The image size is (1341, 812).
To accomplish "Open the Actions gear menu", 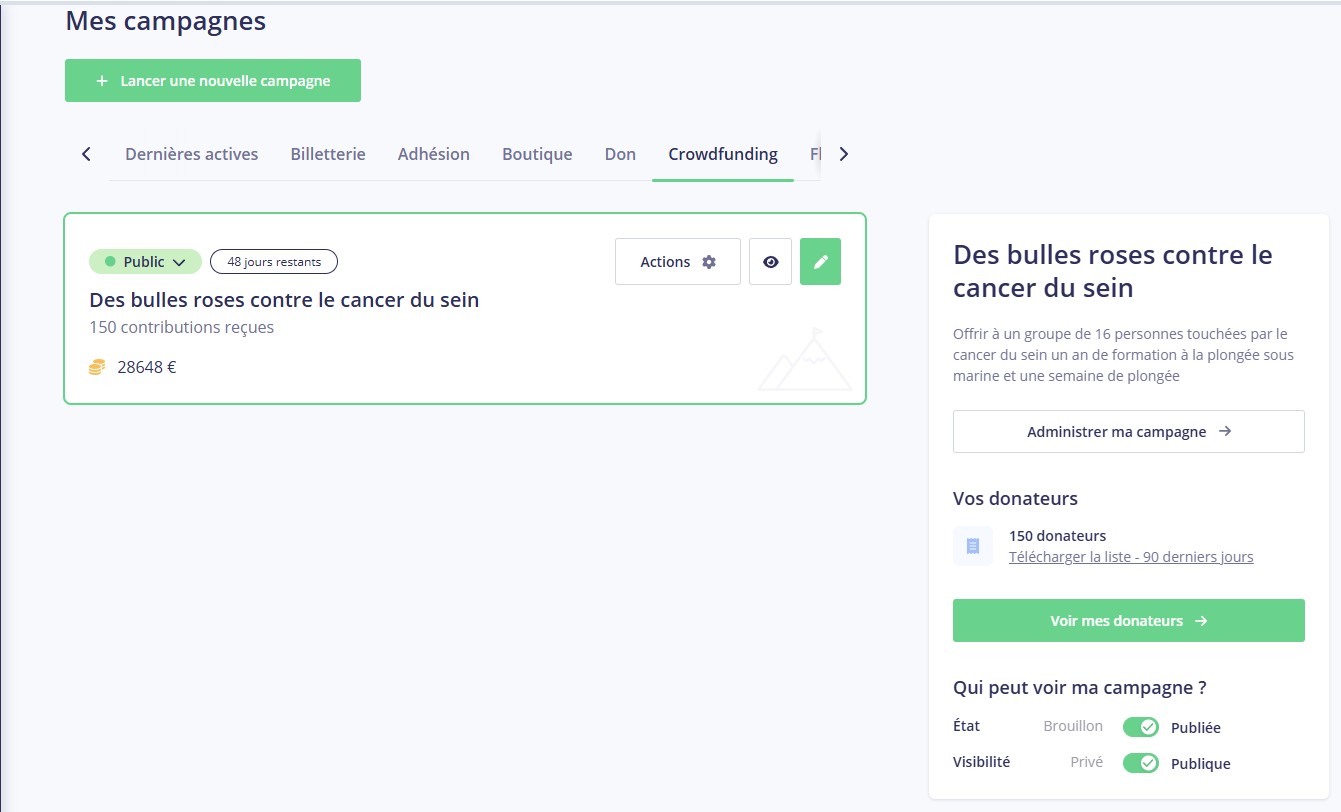I will (x=678, y=262).
